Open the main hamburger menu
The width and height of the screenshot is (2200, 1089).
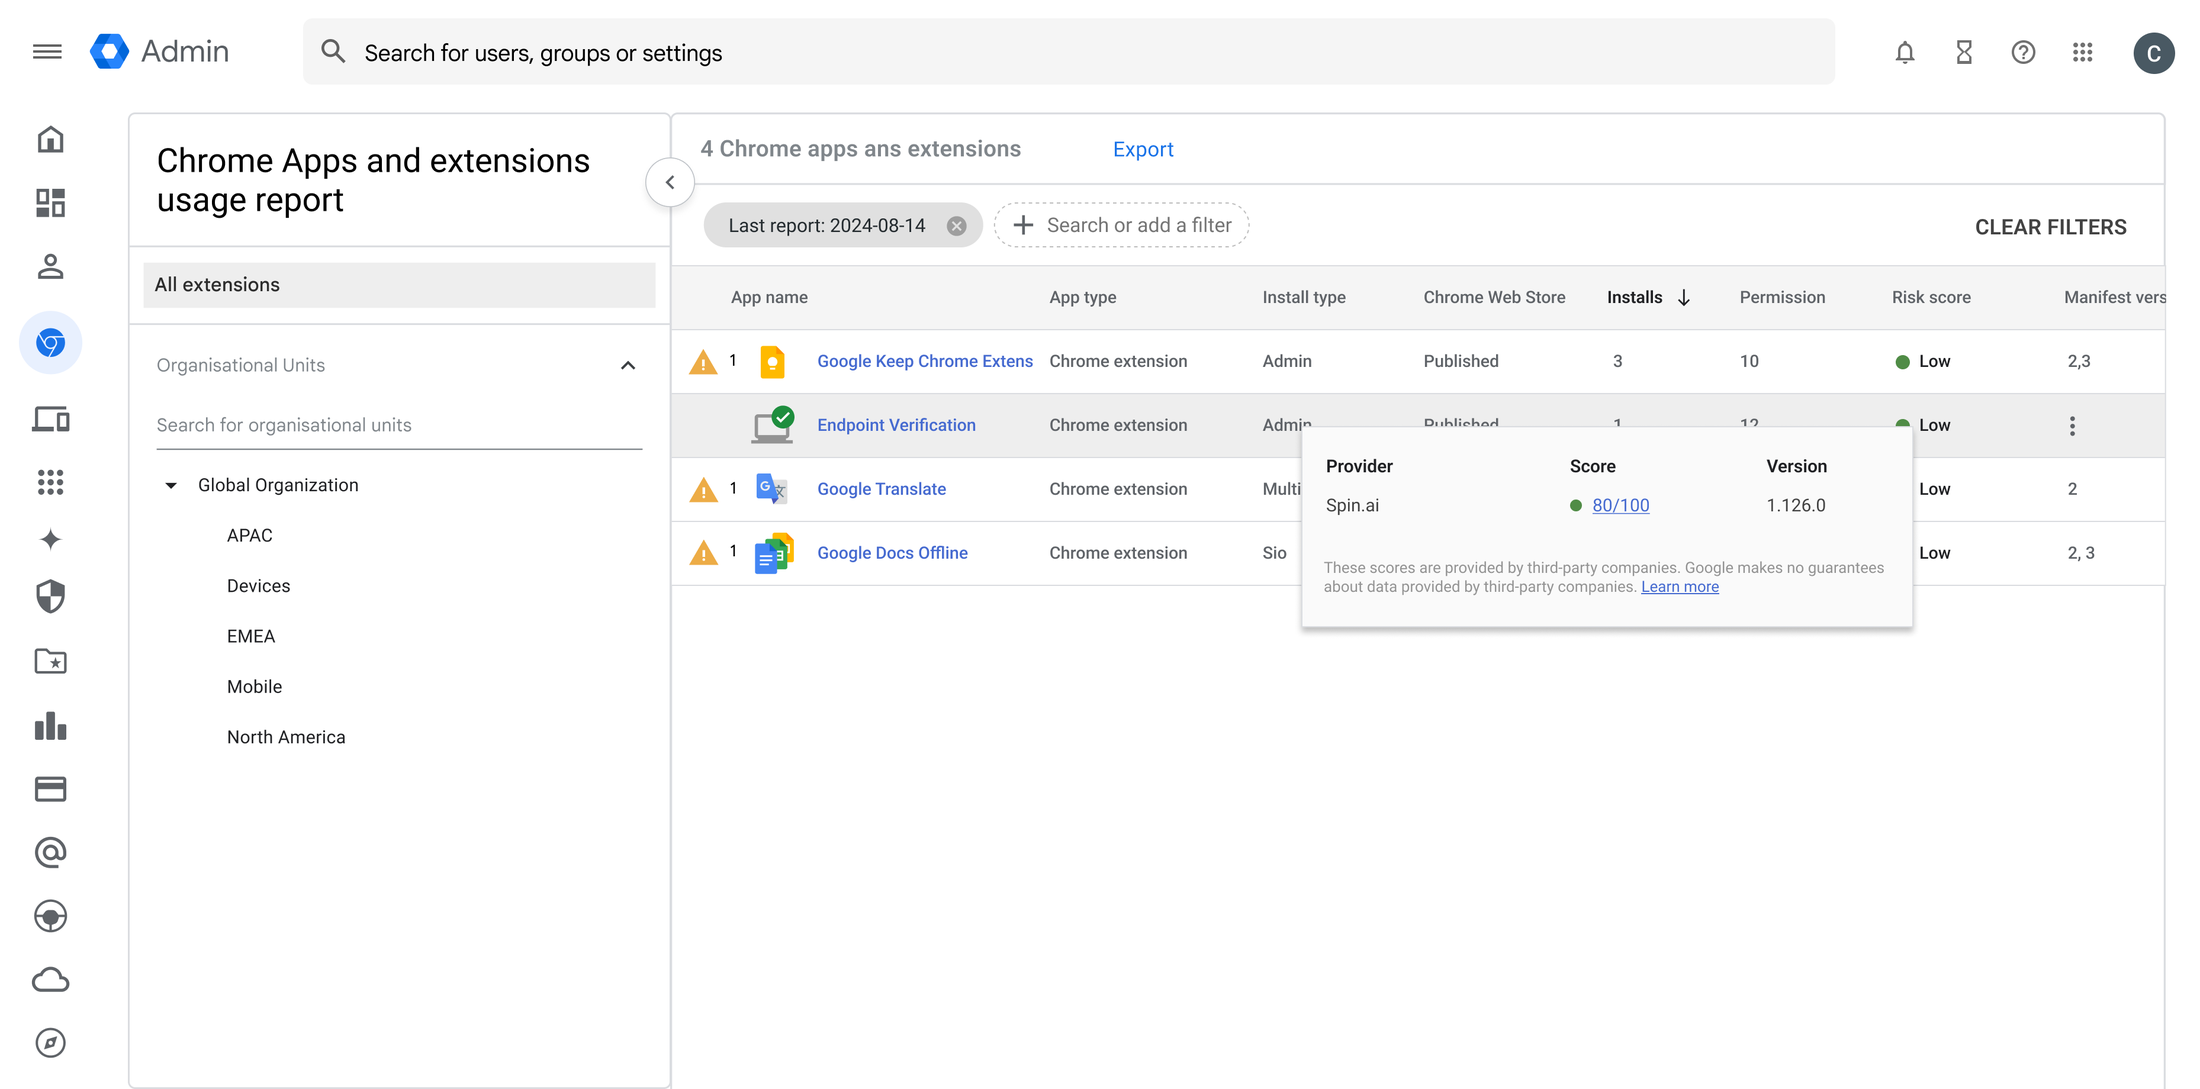click(47, 52)
